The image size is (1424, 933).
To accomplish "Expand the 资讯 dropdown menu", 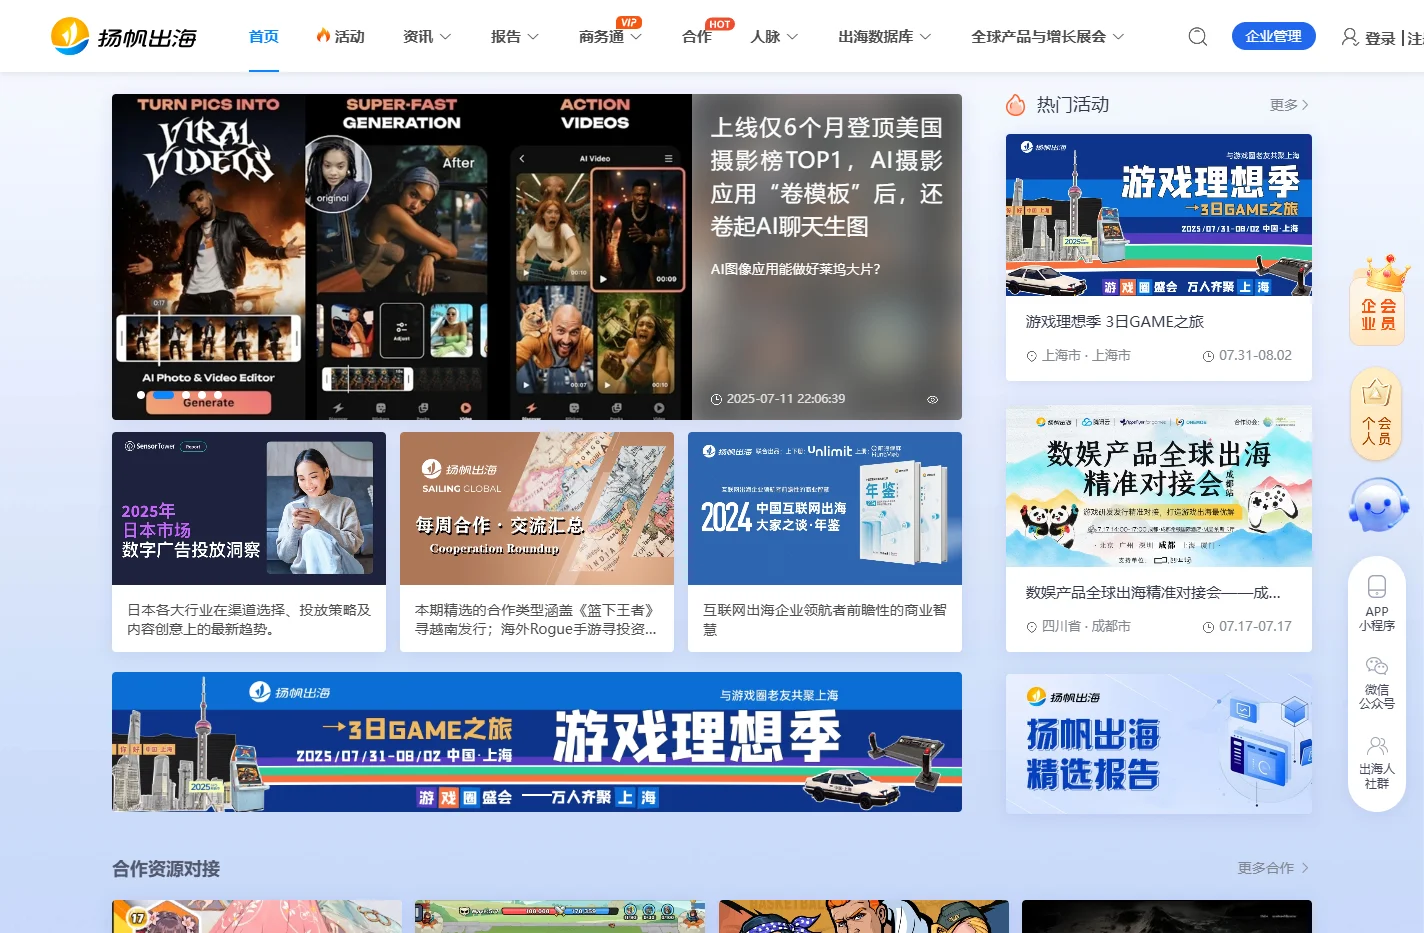I will coord(426,36).
